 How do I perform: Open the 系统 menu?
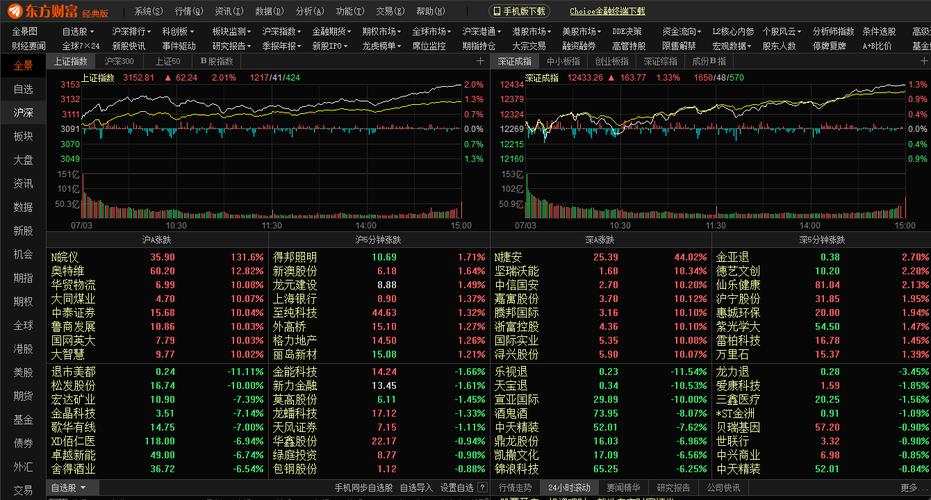click(148, 11)
